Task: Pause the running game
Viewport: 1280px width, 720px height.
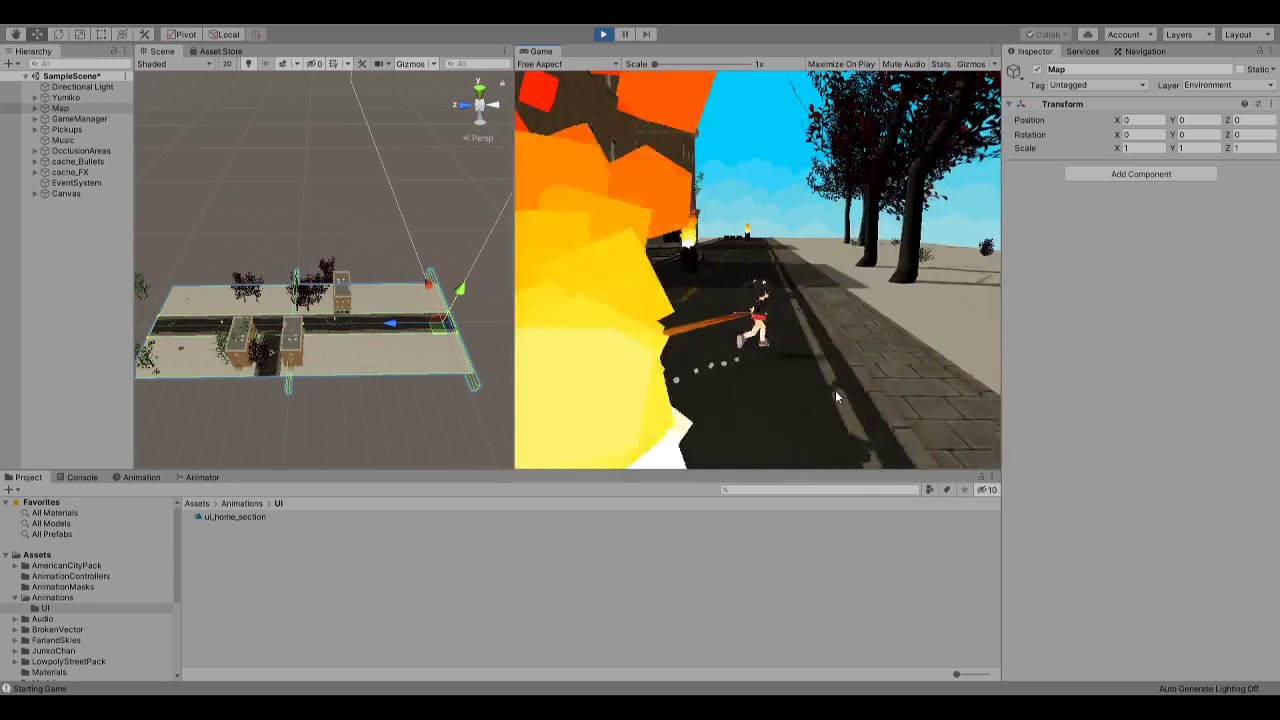Action: [x=625, y=34]
